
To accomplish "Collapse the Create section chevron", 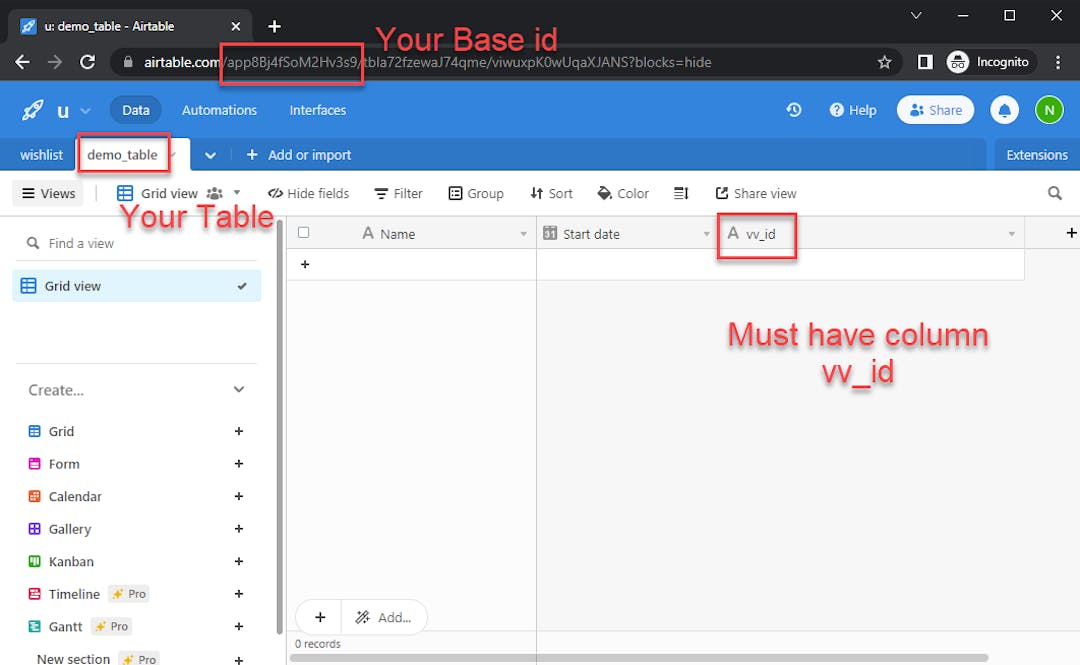I will (x=239, y=390).
